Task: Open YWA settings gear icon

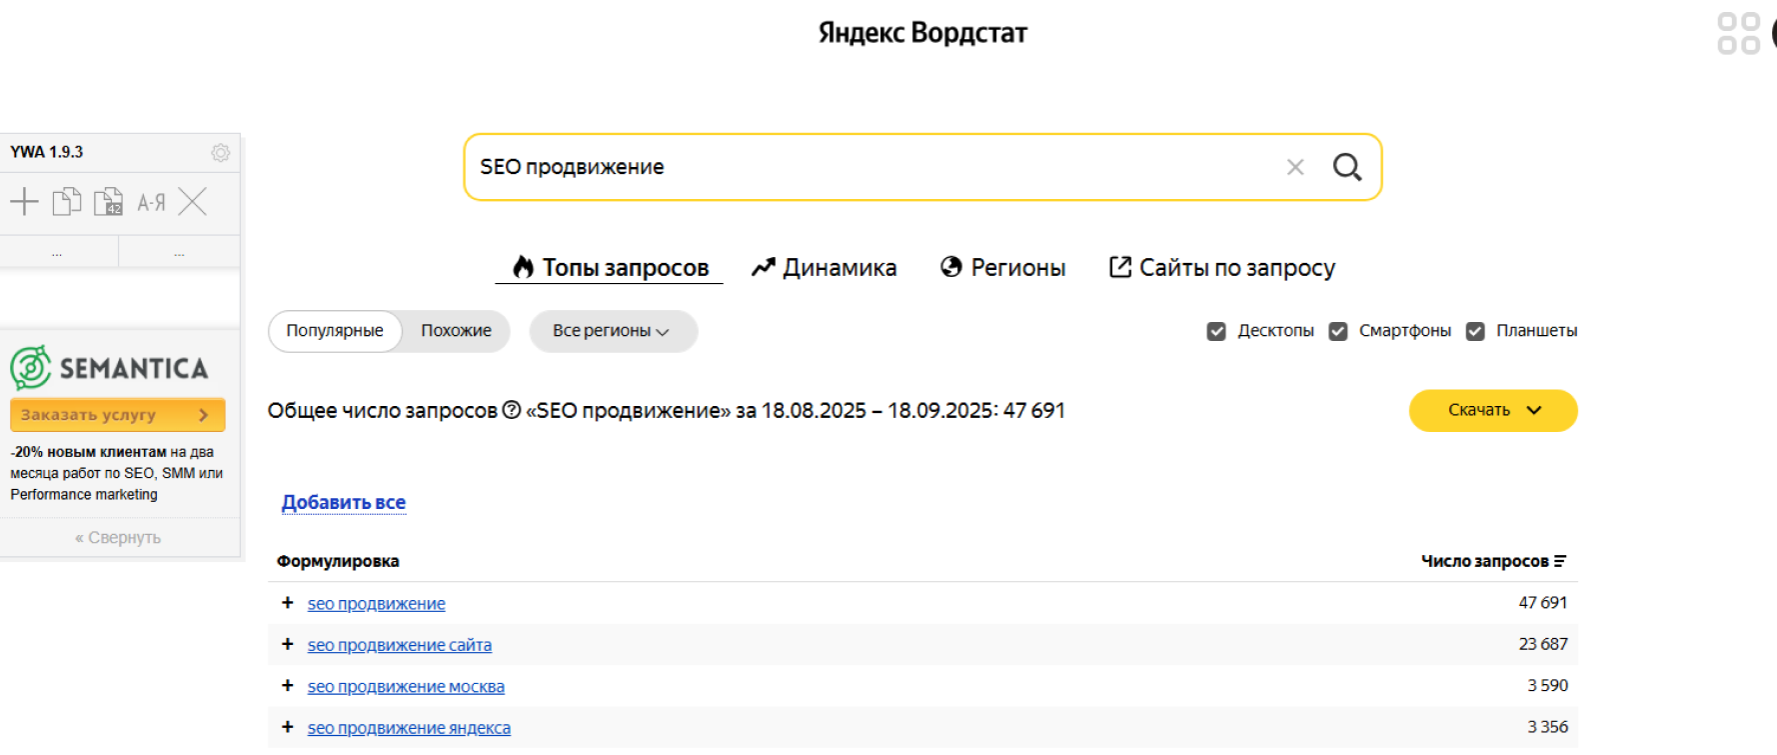Action: point(220,152)
